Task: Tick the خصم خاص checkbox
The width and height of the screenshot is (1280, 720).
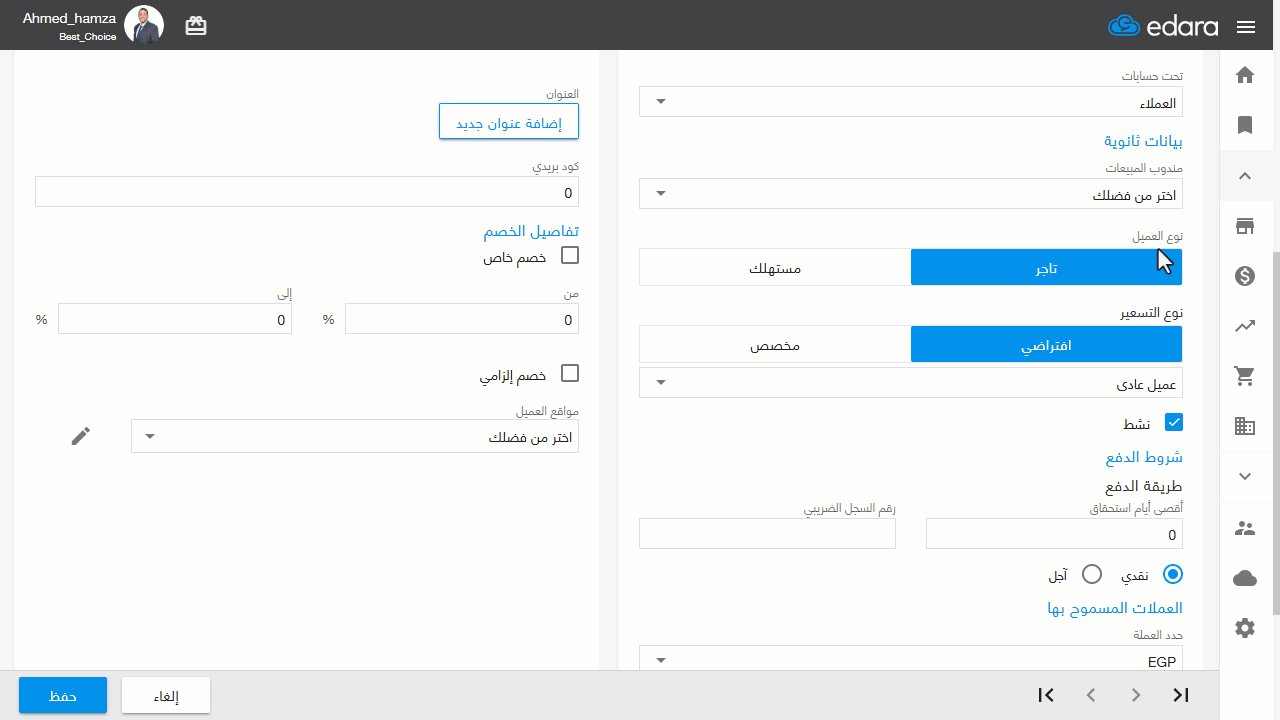Action: point(570,256)
